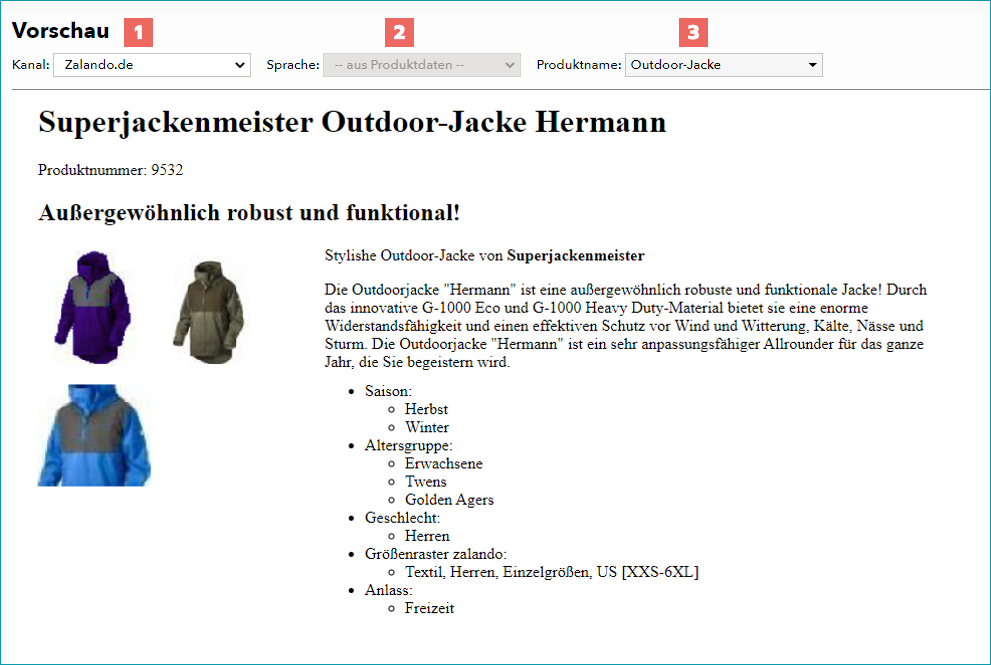Open the Produktname dropdown showing Outdoor-Jacke
The image size is (991, 665).
coord(724,64)
